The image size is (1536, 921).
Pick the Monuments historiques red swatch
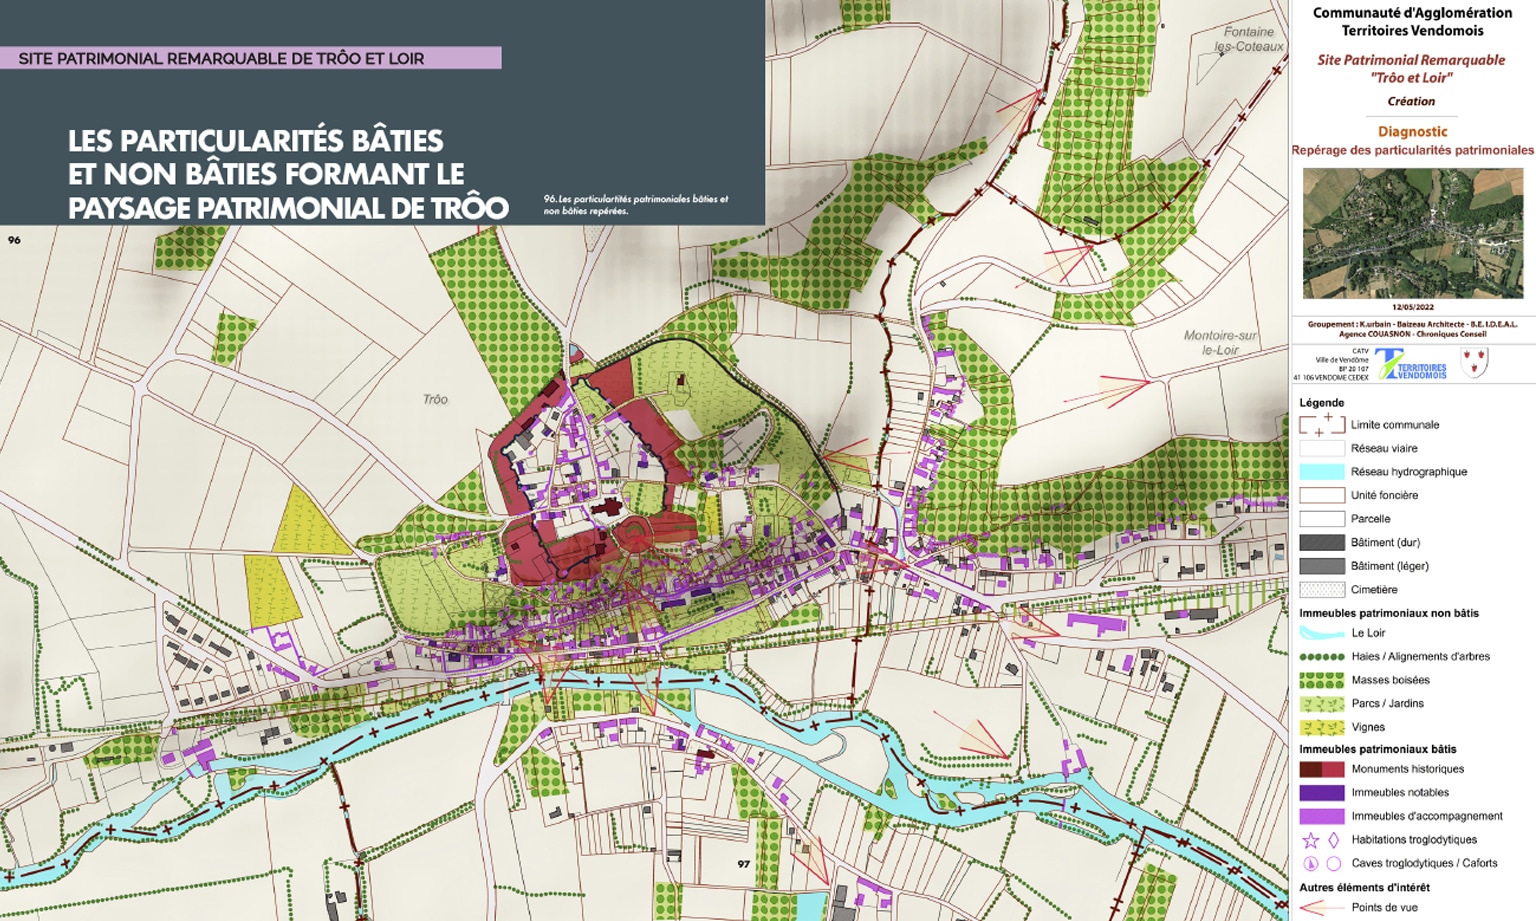pyautogui.click(x=1321, y=769)
